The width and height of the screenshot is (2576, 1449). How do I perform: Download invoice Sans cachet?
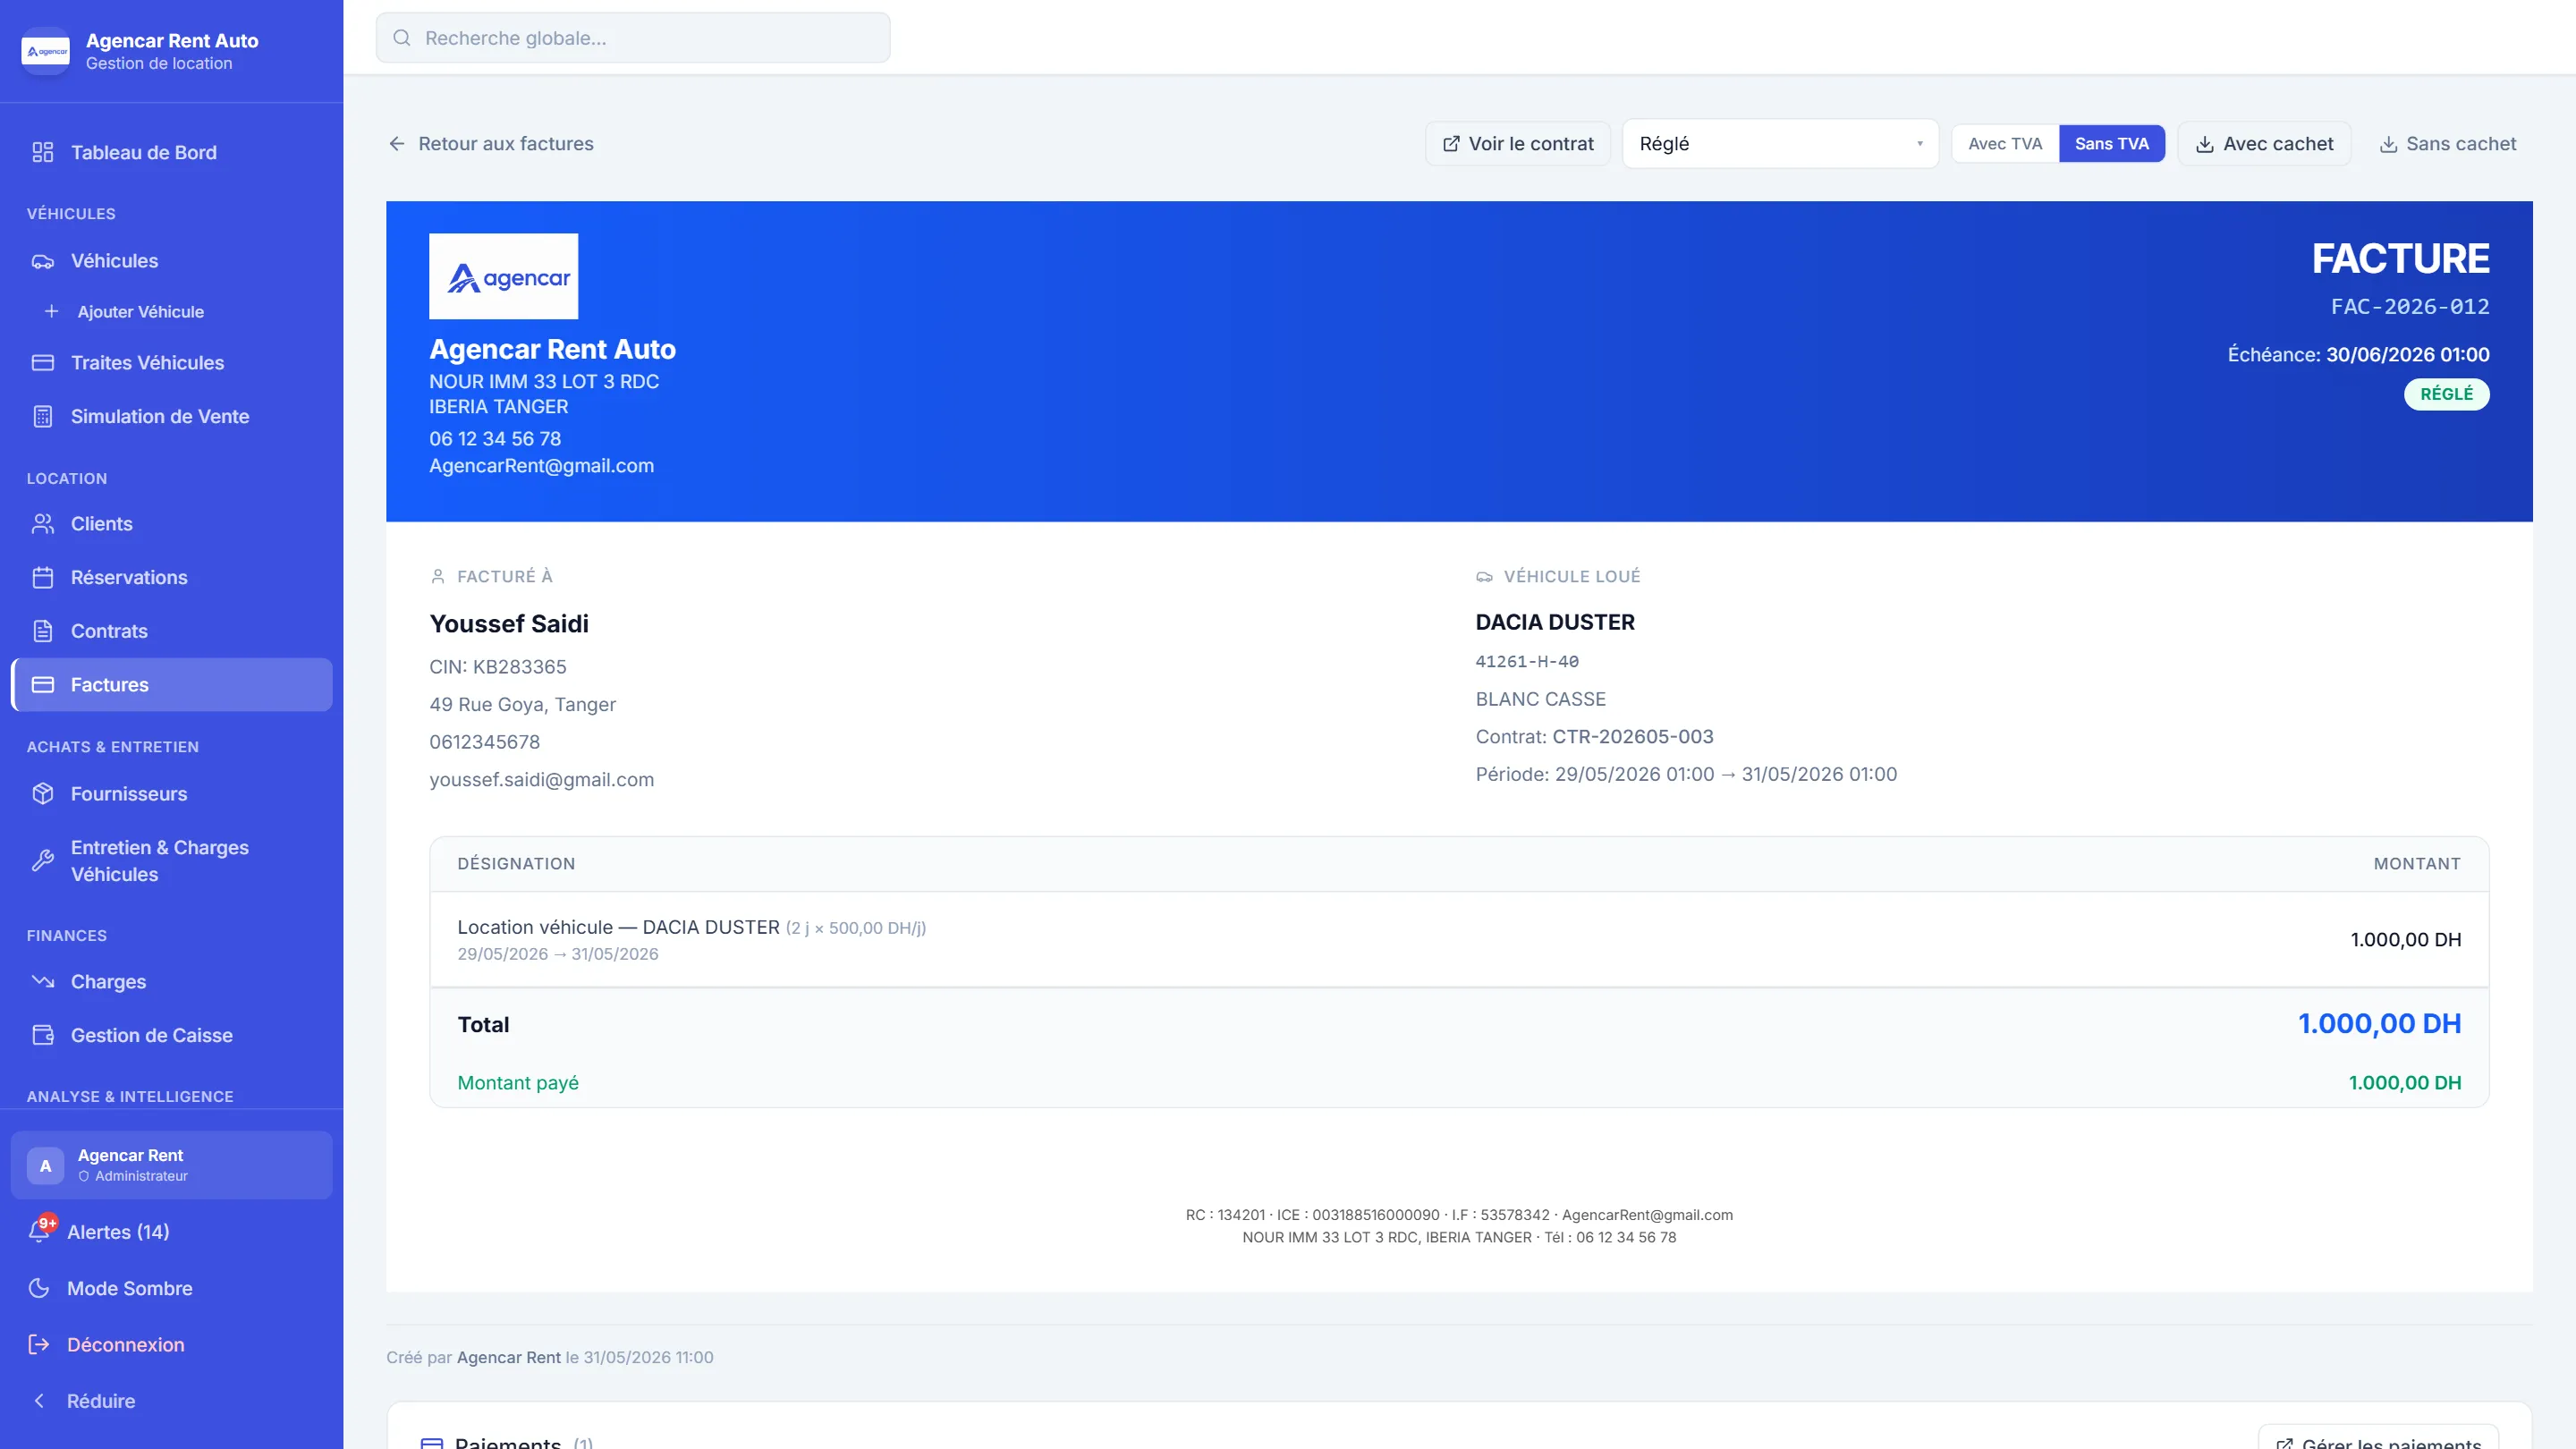2447,144
